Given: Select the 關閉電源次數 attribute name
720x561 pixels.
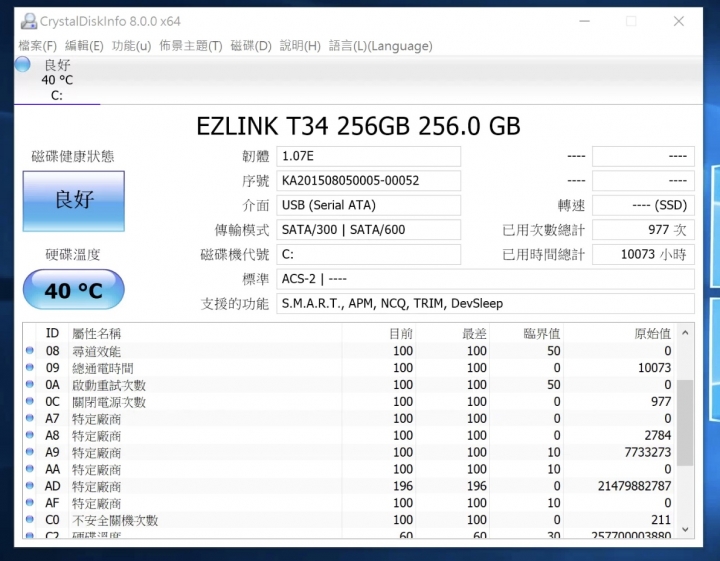Looking at the screenshot, I should [109, 402].
